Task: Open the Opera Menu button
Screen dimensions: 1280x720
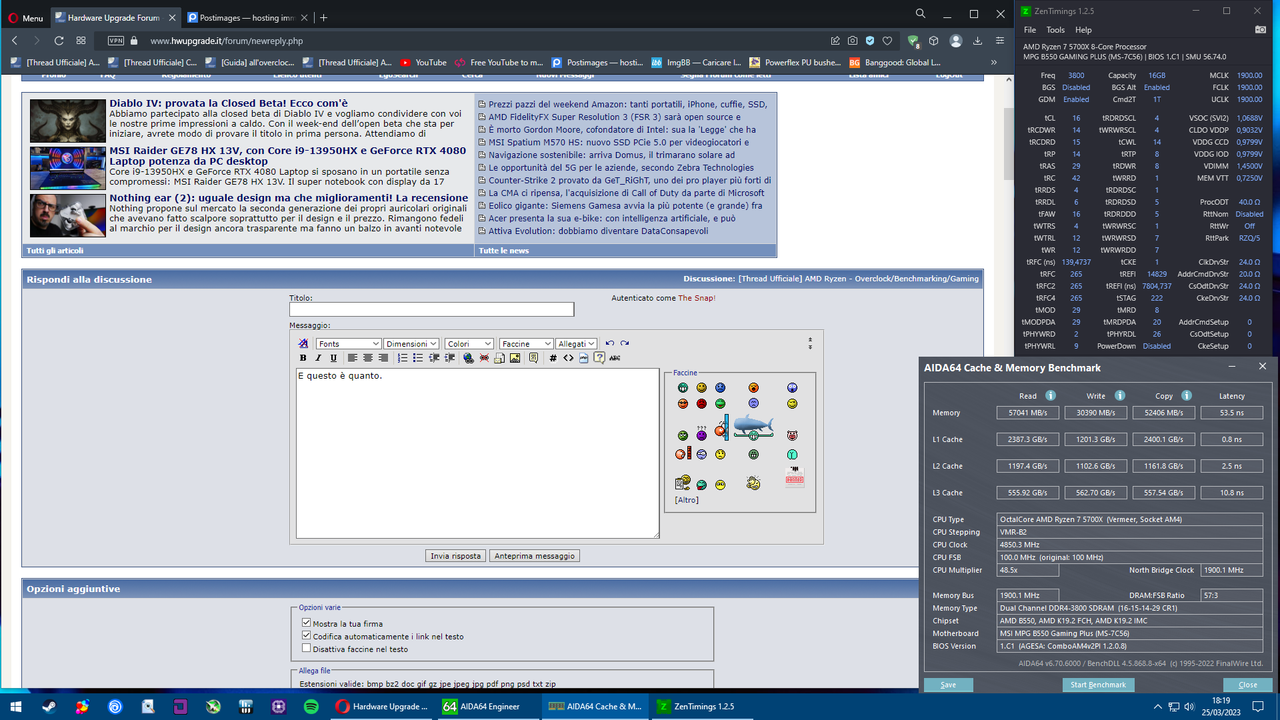Action: (24, 18)
